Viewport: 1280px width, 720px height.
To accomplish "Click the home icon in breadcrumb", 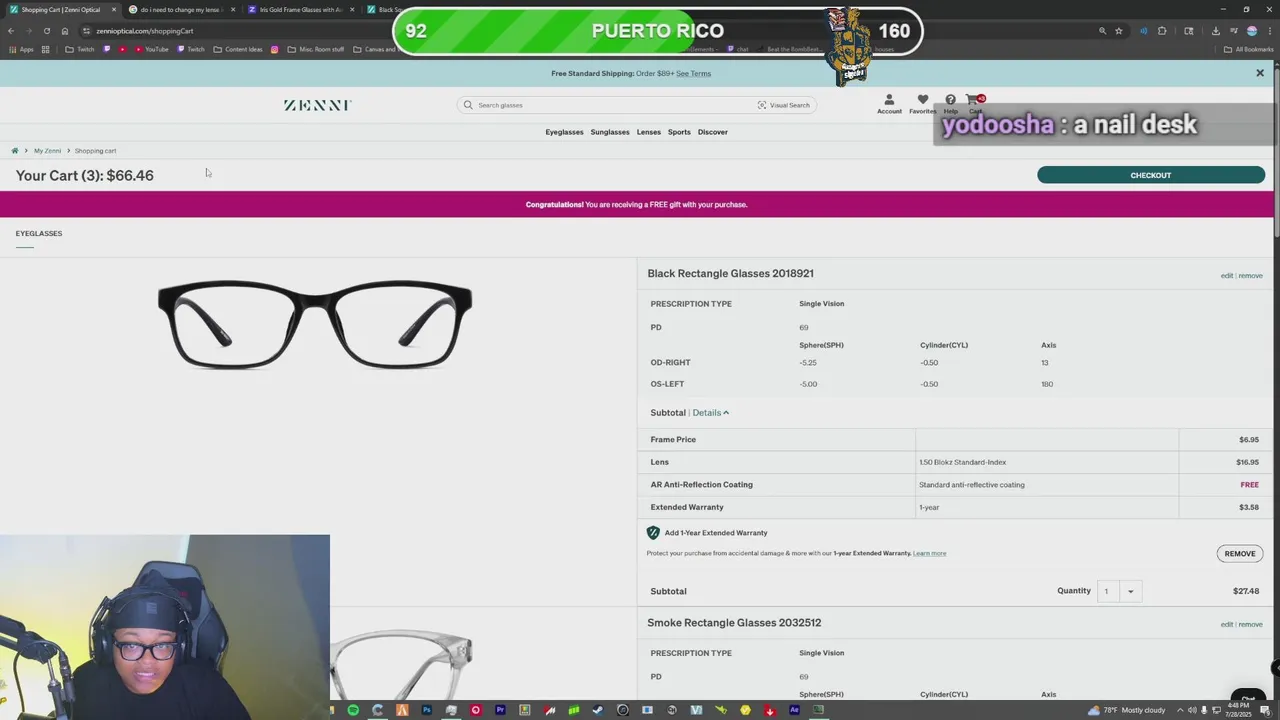I will click(15, 151).
